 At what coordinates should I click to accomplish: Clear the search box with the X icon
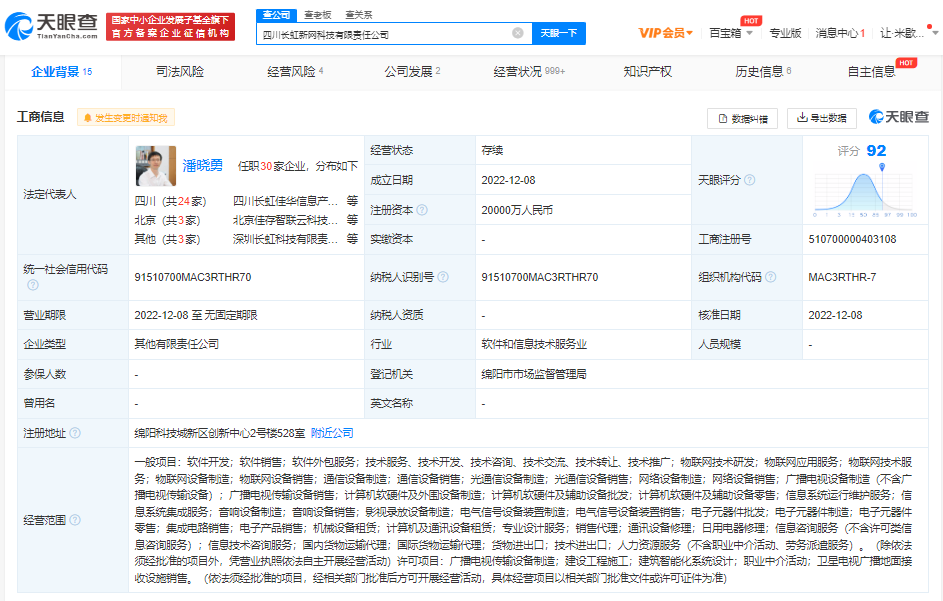(x=518, y=33)
